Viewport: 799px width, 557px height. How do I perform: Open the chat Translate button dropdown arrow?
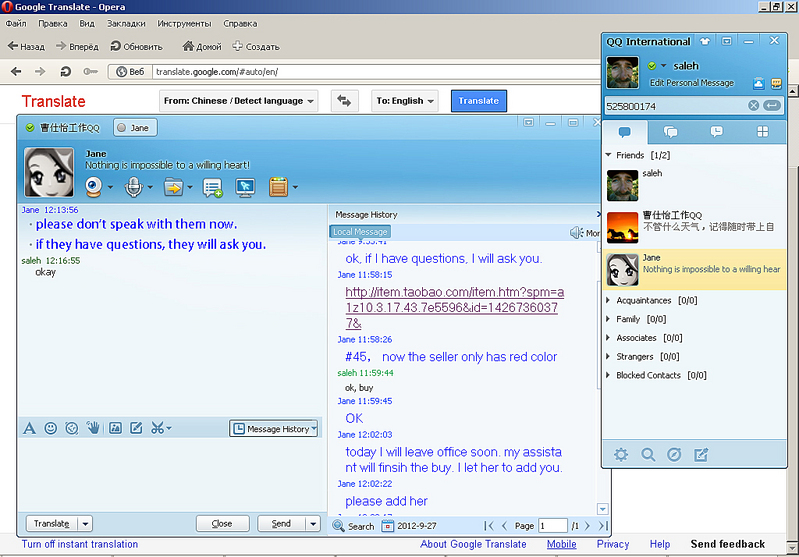click(x=85, y=523)
